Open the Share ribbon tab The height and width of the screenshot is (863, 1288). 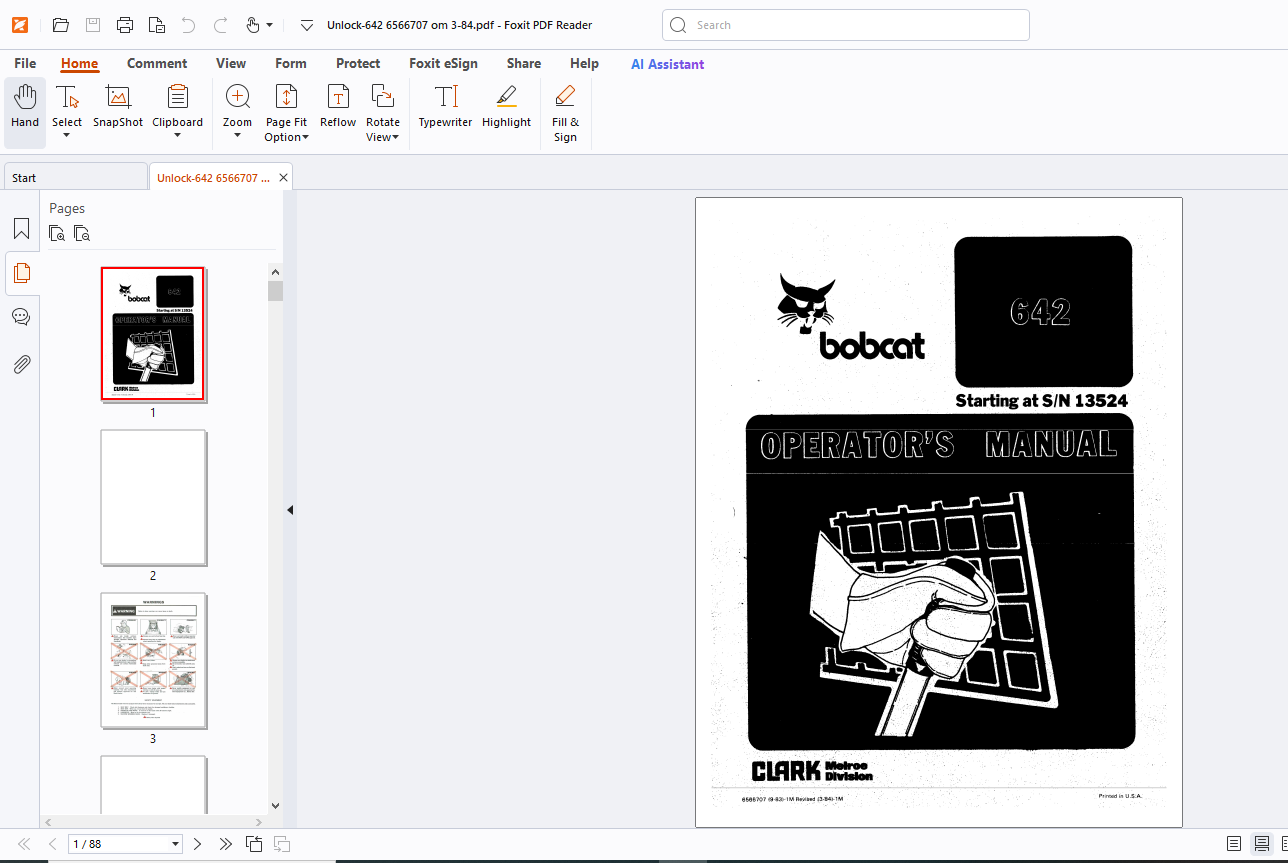524,63
